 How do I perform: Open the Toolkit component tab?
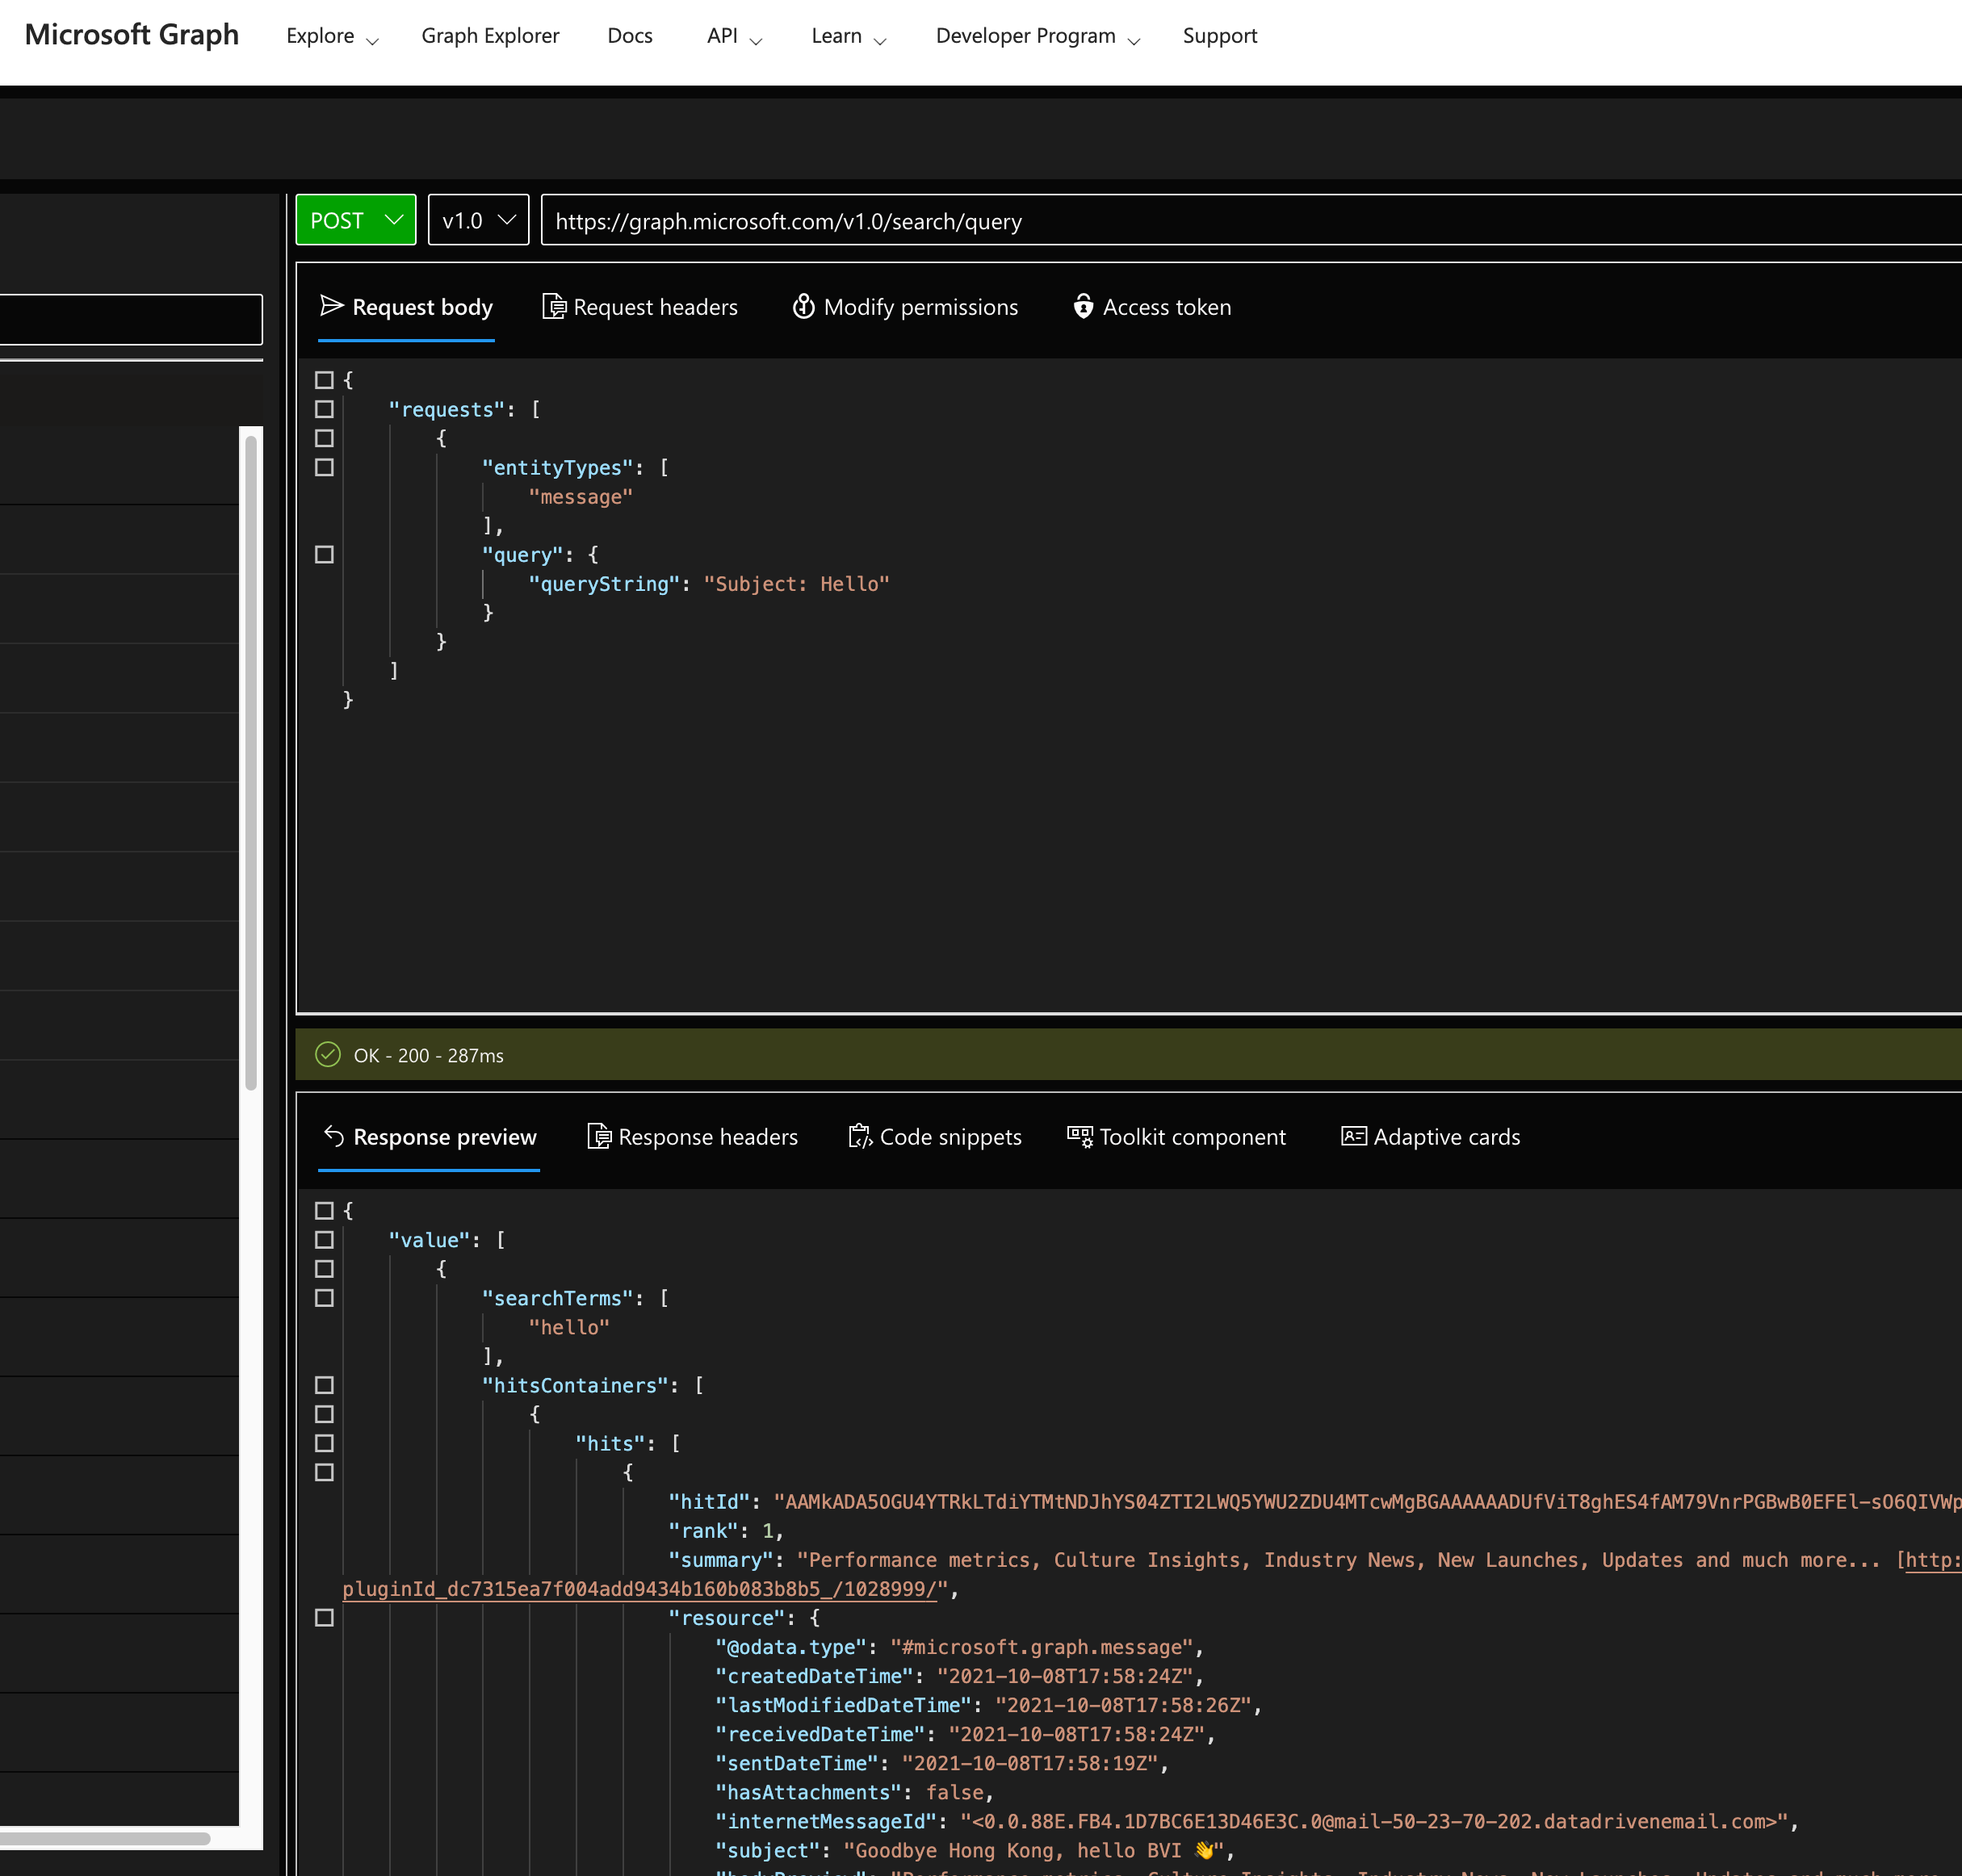pyautogui.click(x=1177, y=1137)
